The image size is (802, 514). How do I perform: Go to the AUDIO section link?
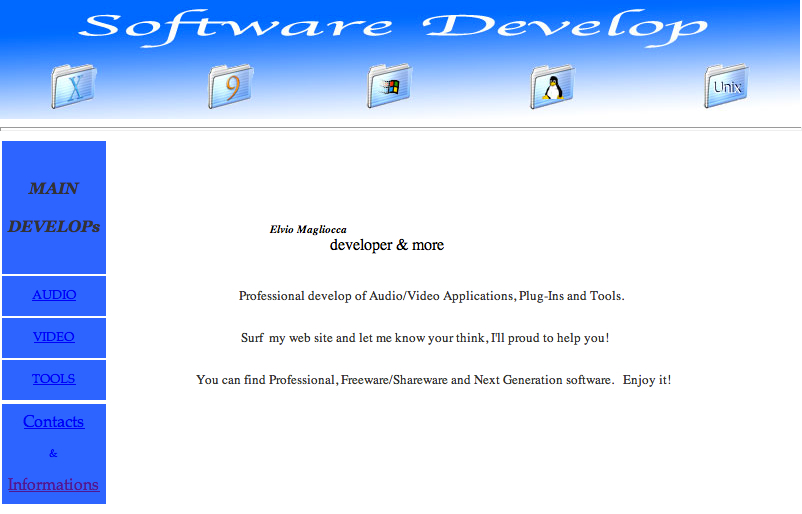point(54,295)
